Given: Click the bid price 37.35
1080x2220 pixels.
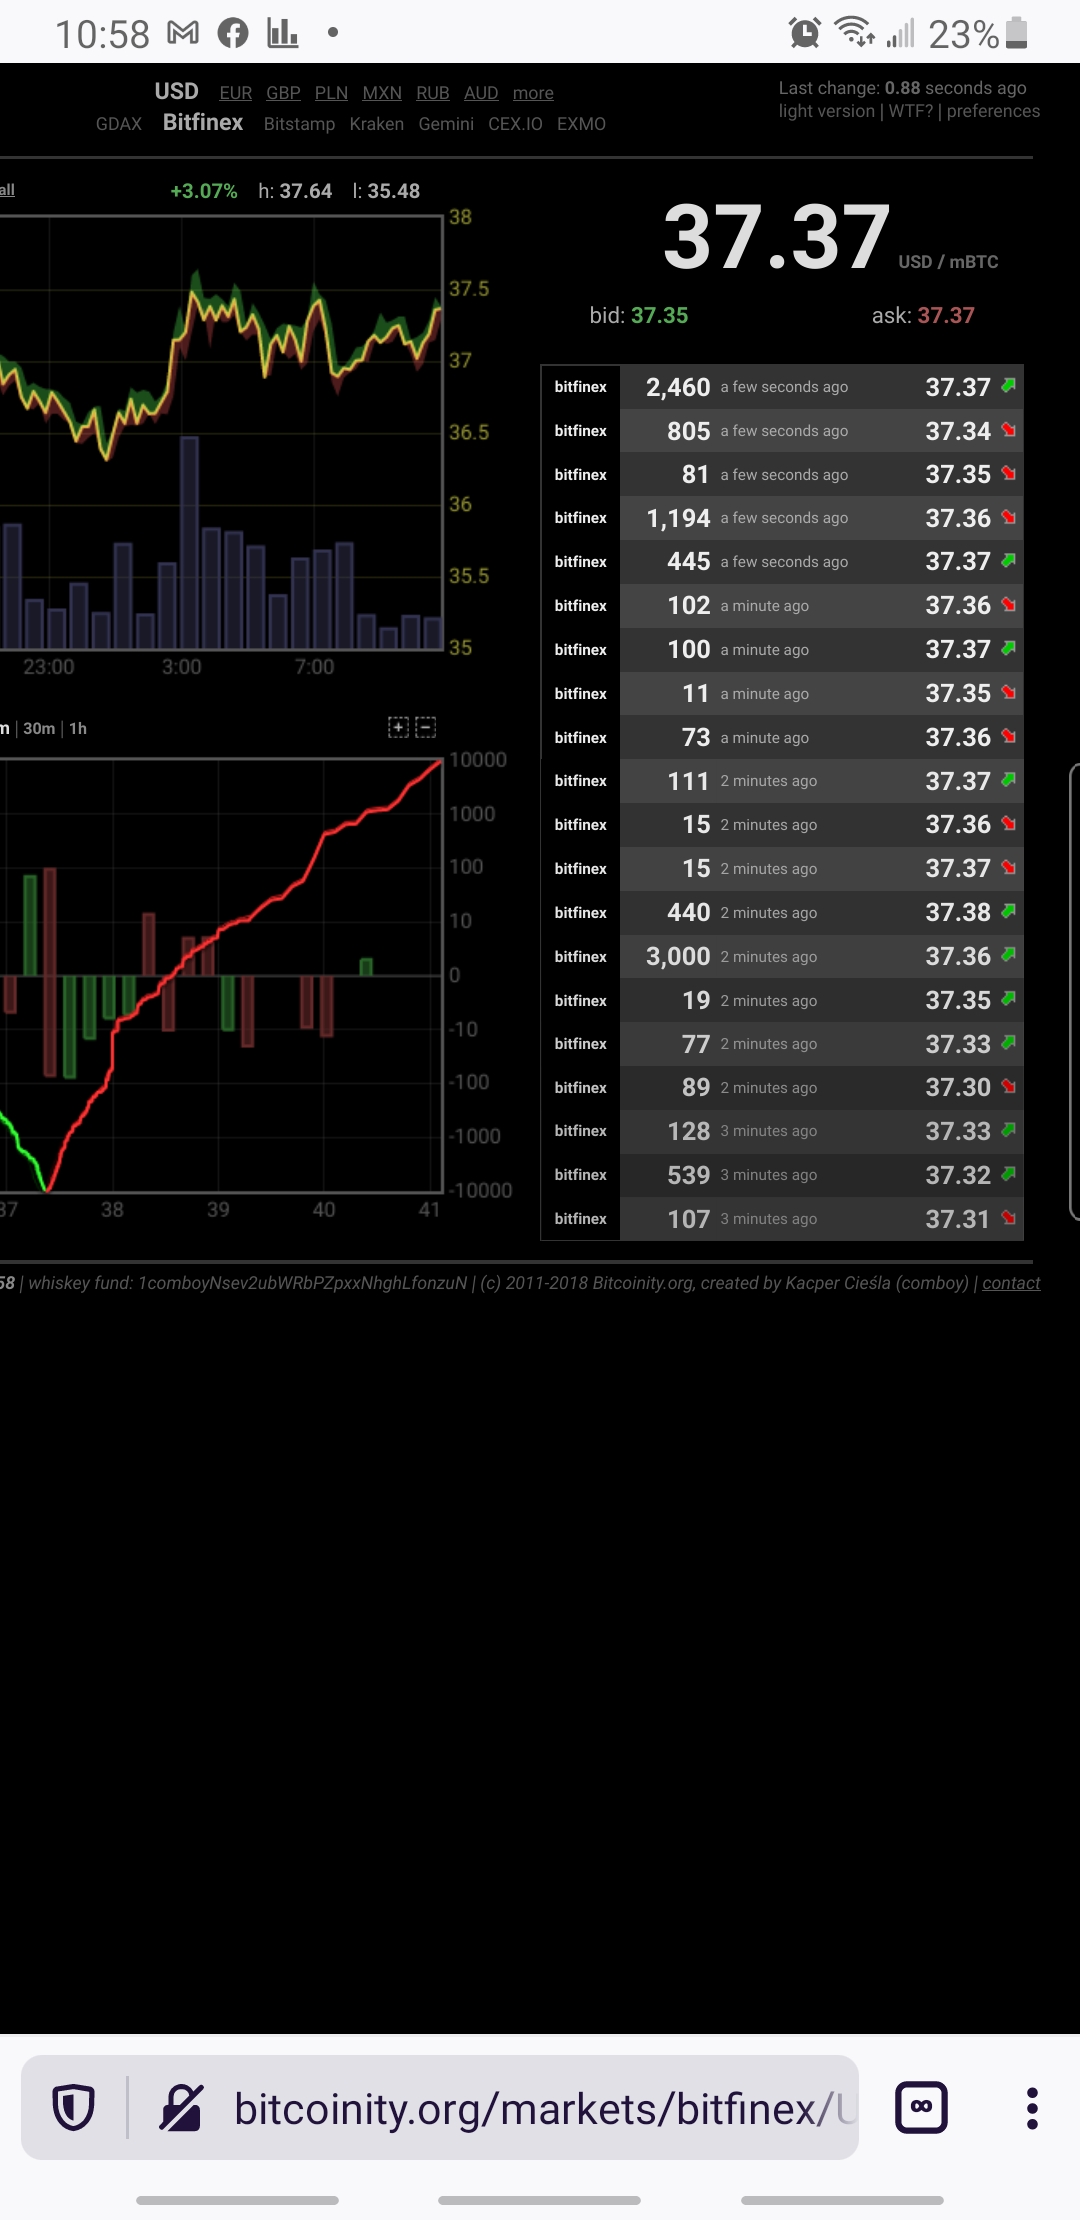Looking at the screenshot, I should coord(659,315).
